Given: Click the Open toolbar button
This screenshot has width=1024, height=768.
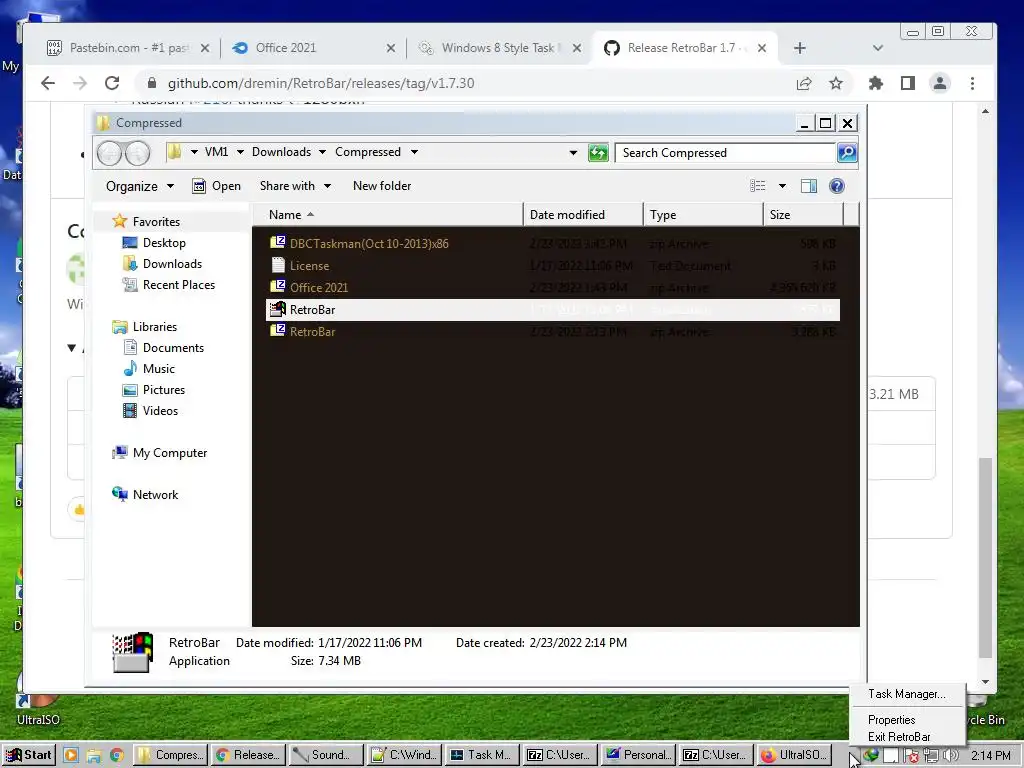Looking at the screenshot, I should pos(216,186).
